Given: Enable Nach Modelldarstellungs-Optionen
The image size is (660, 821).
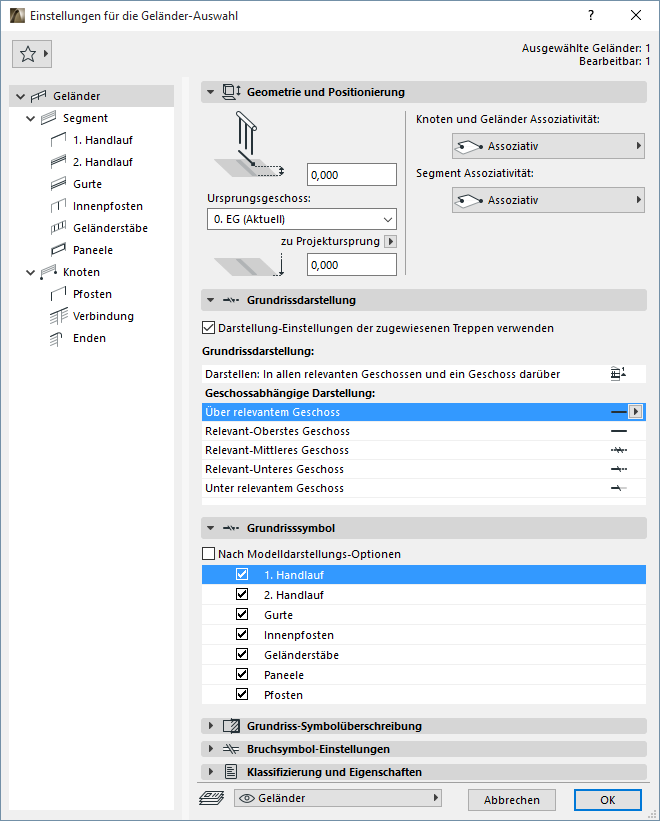Looking at the screenshot, I should (209, 552).
